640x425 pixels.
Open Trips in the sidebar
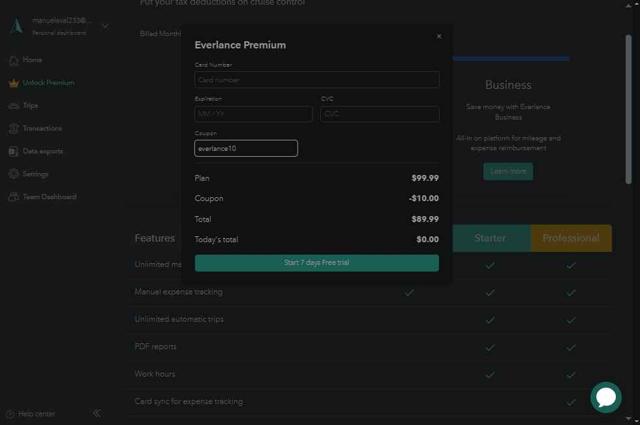pyautogui.click(x=31, y=106)
